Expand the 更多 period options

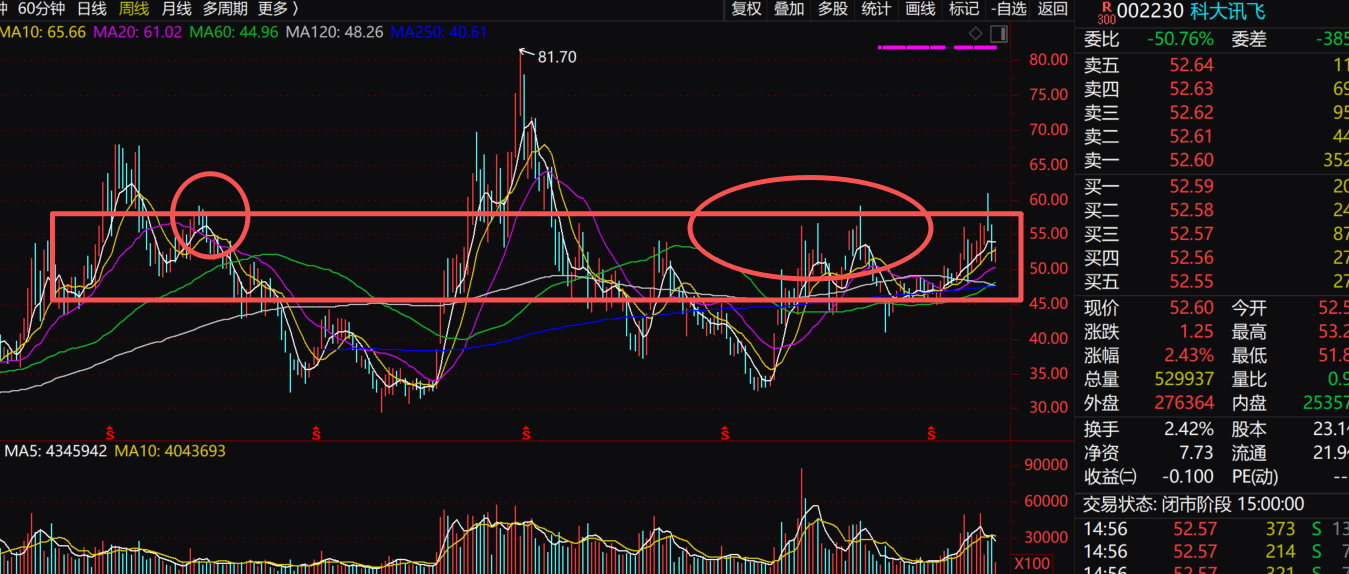[277, 9]
